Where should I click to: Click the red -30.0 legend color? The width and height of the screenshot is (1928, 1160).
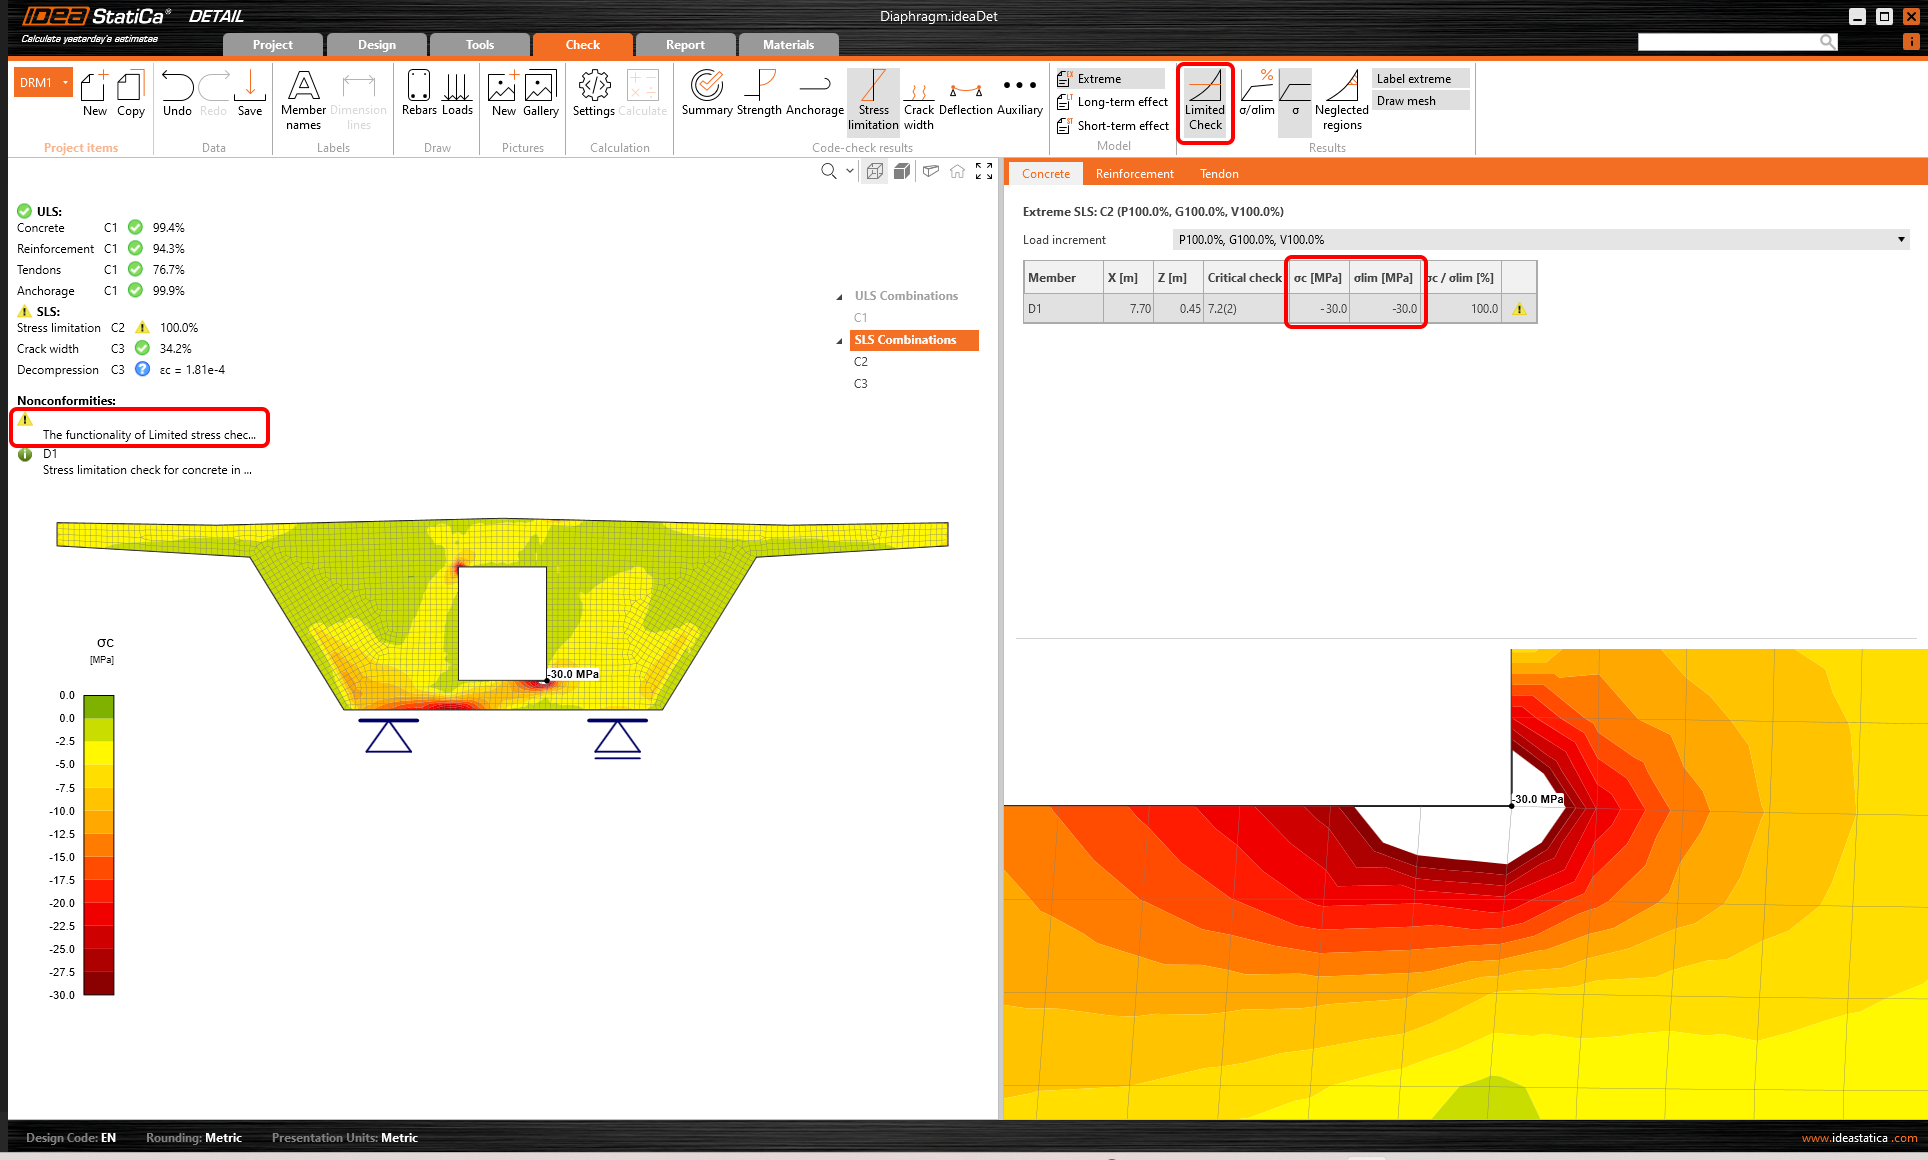pyautogui.click(x=99, y=985)
